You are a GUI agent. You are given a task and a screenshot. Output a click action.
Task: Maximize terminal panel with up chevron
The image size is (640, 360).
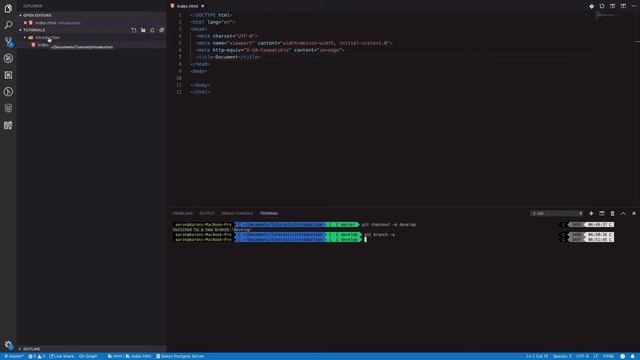tap(623, 213)
